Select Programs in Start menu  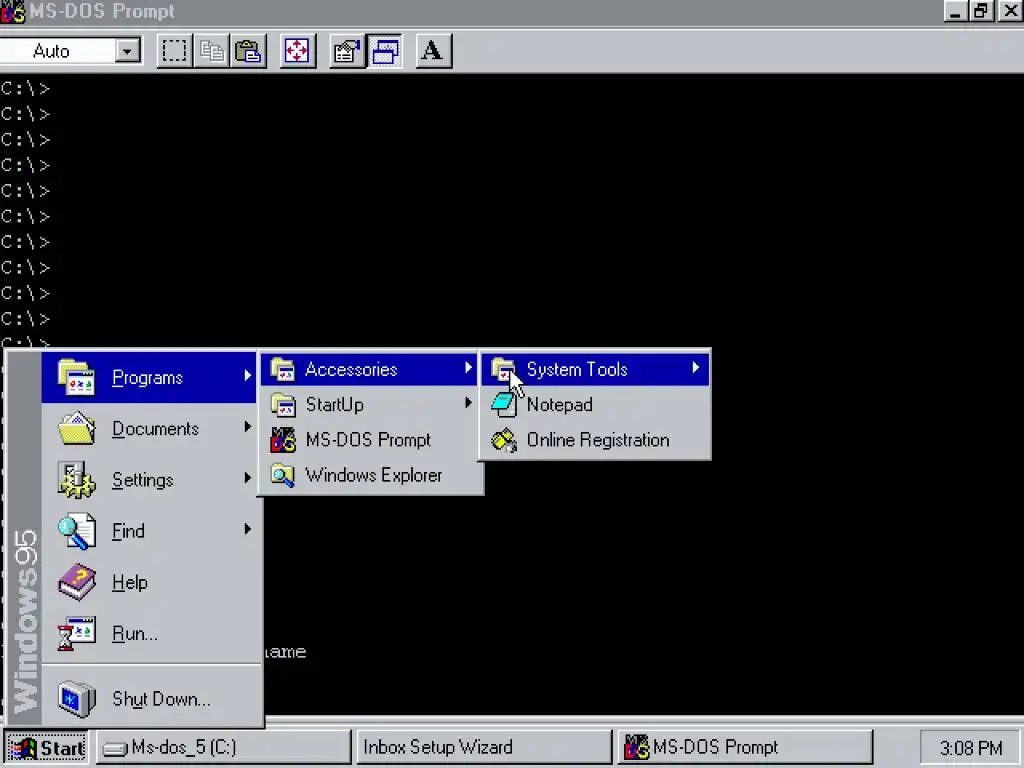[x=148, y=377]
